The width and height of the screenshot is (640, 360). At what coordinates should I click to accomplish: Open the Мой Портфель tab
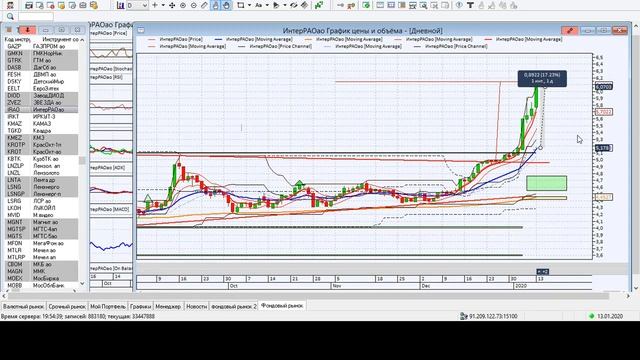click(x=108, y=306)
